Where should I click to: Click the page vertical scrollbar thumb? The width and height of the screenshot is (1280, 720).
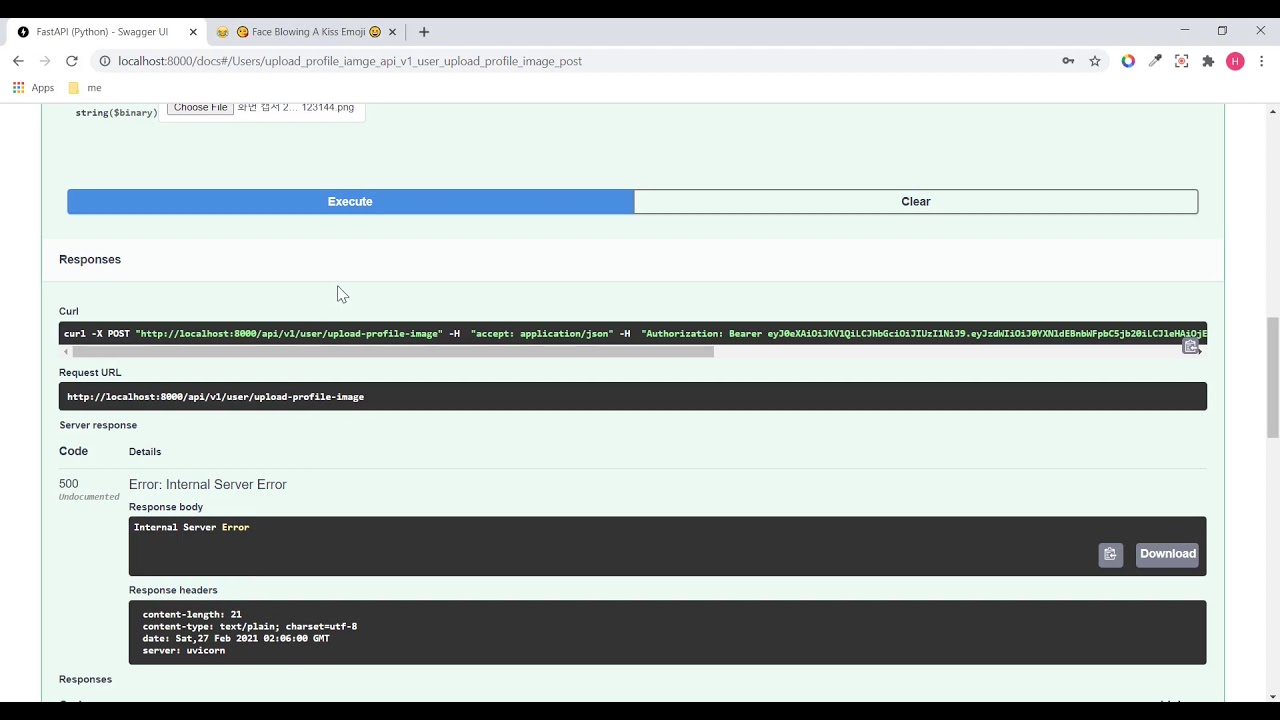pyautogui.click(x=1272, y=377)
